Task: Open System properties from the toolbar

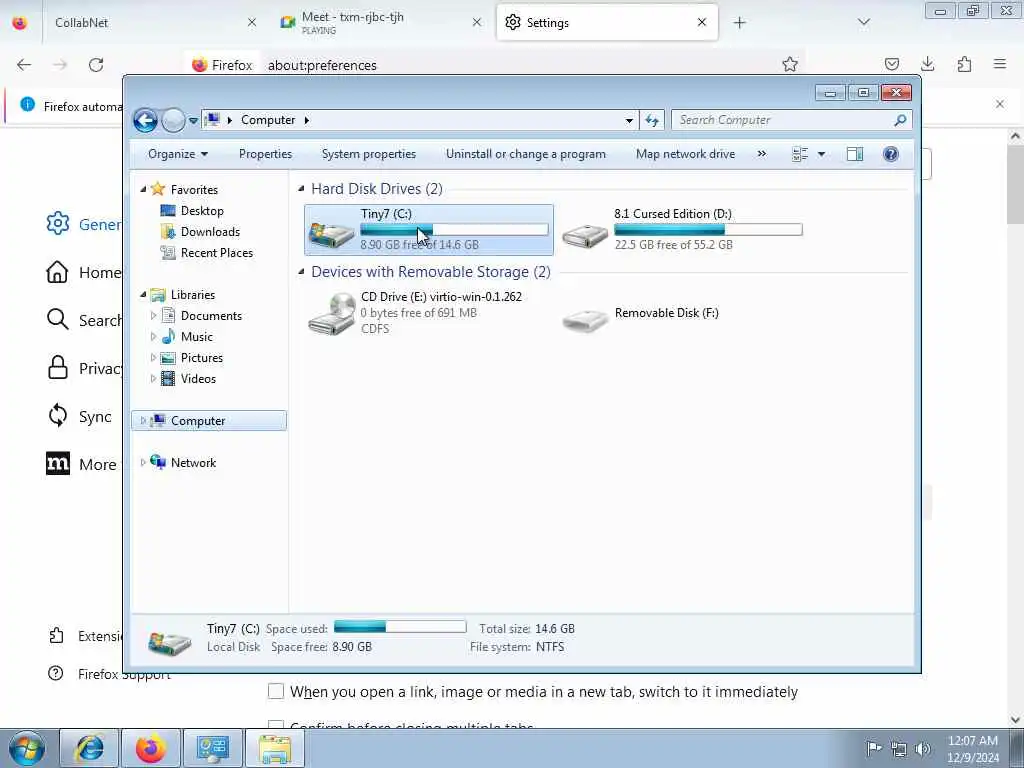Action: (368, 154)
